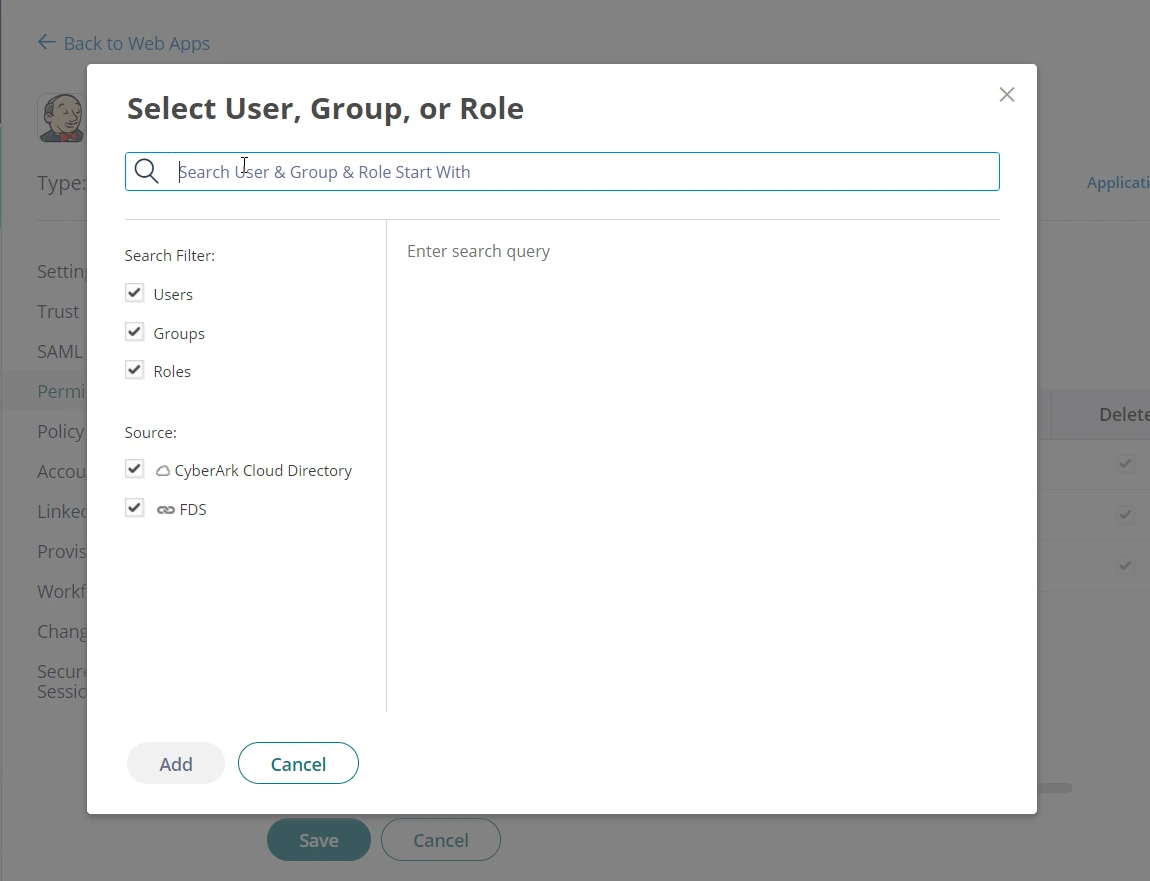This screenshot has width=1150, height=881.
Task: Tick the first Delete column checkbox
Action: tap(1125, 464)
